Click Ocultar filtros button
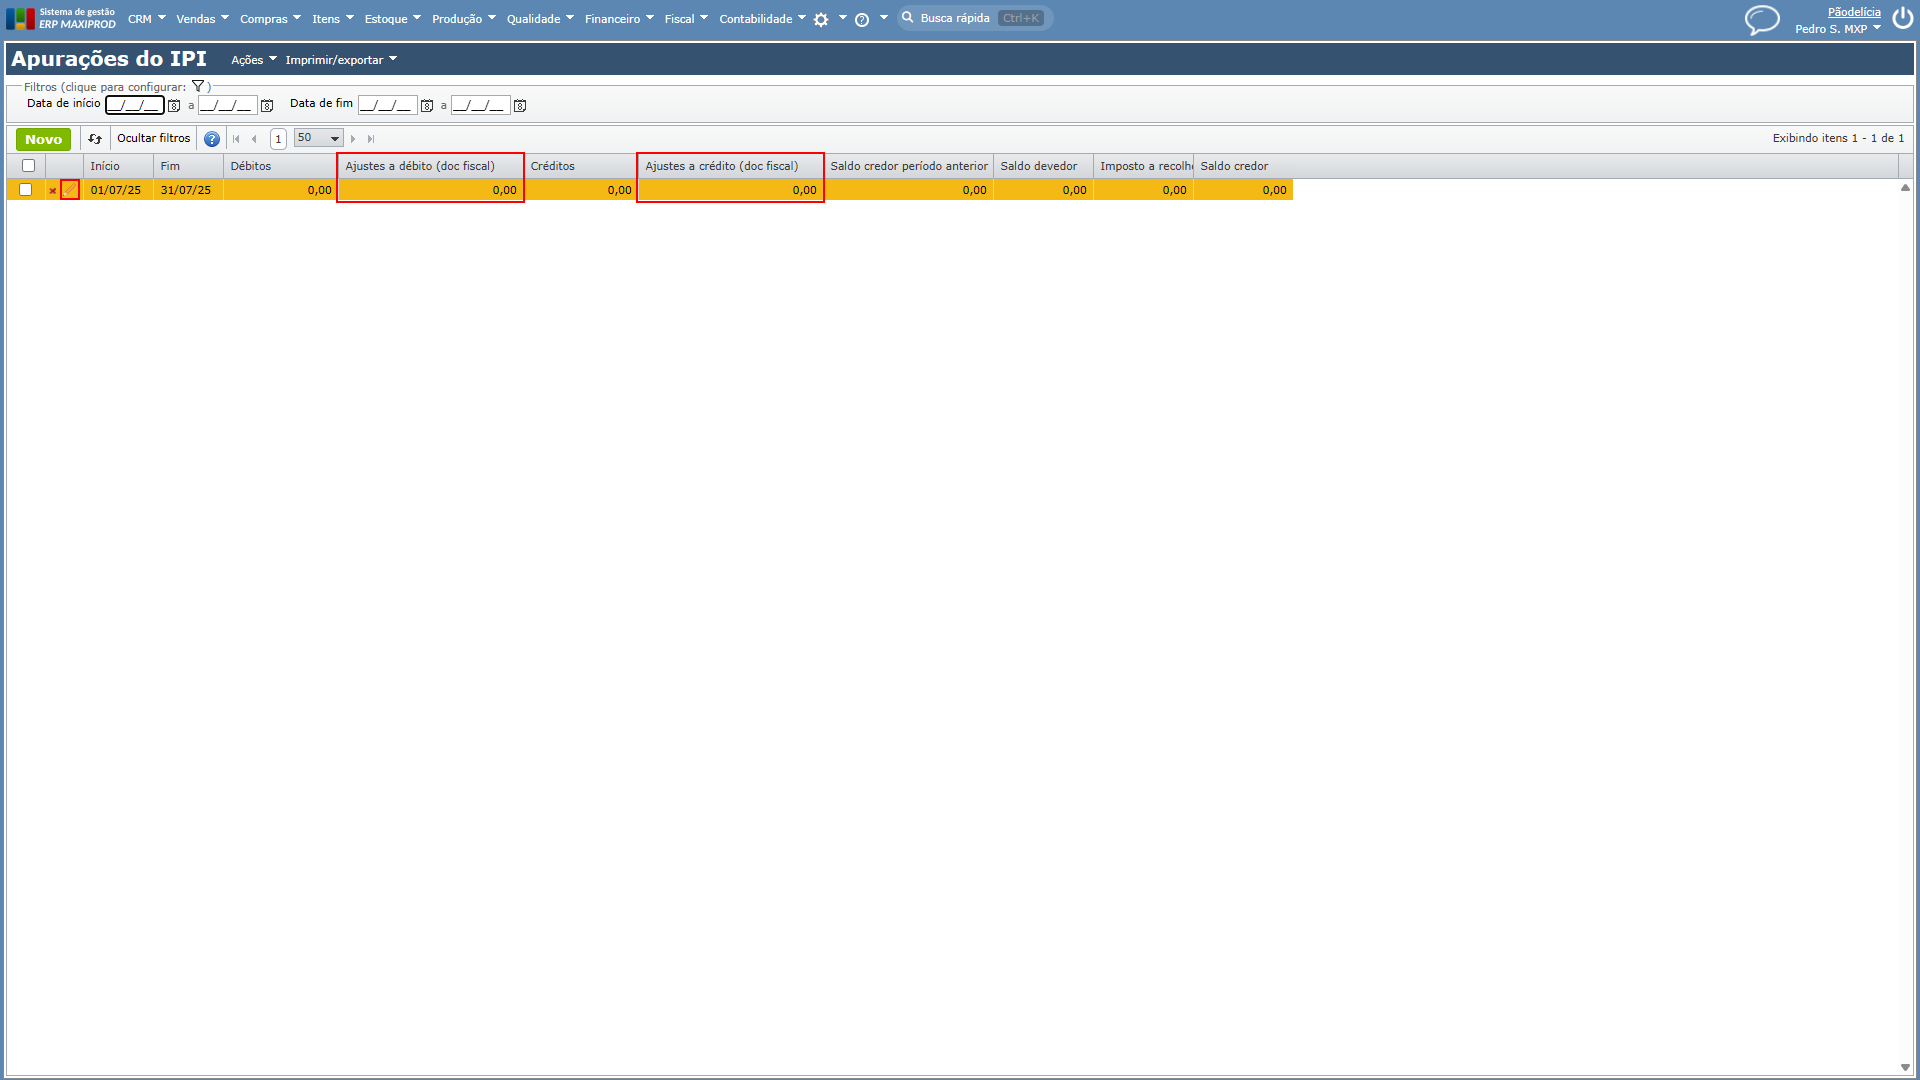 [153, 139]
